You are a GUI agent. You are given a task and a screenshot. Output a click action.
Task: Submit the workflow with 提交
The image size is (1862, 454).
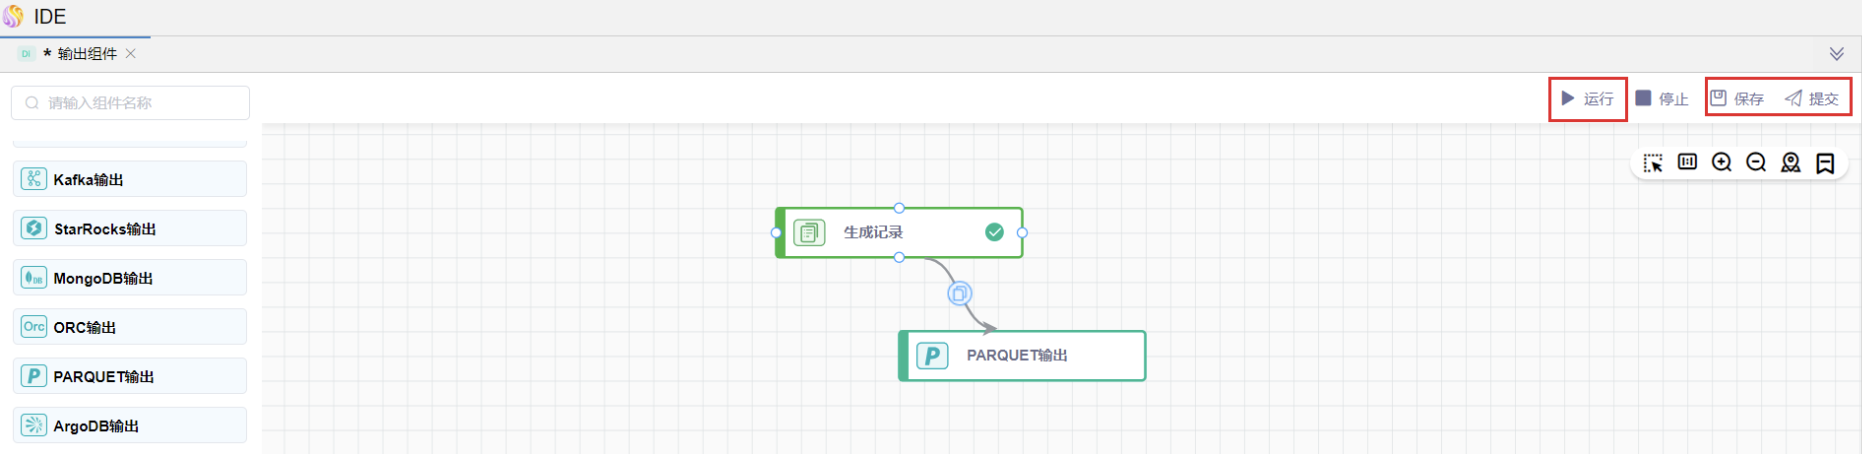tap(1812, 99)
